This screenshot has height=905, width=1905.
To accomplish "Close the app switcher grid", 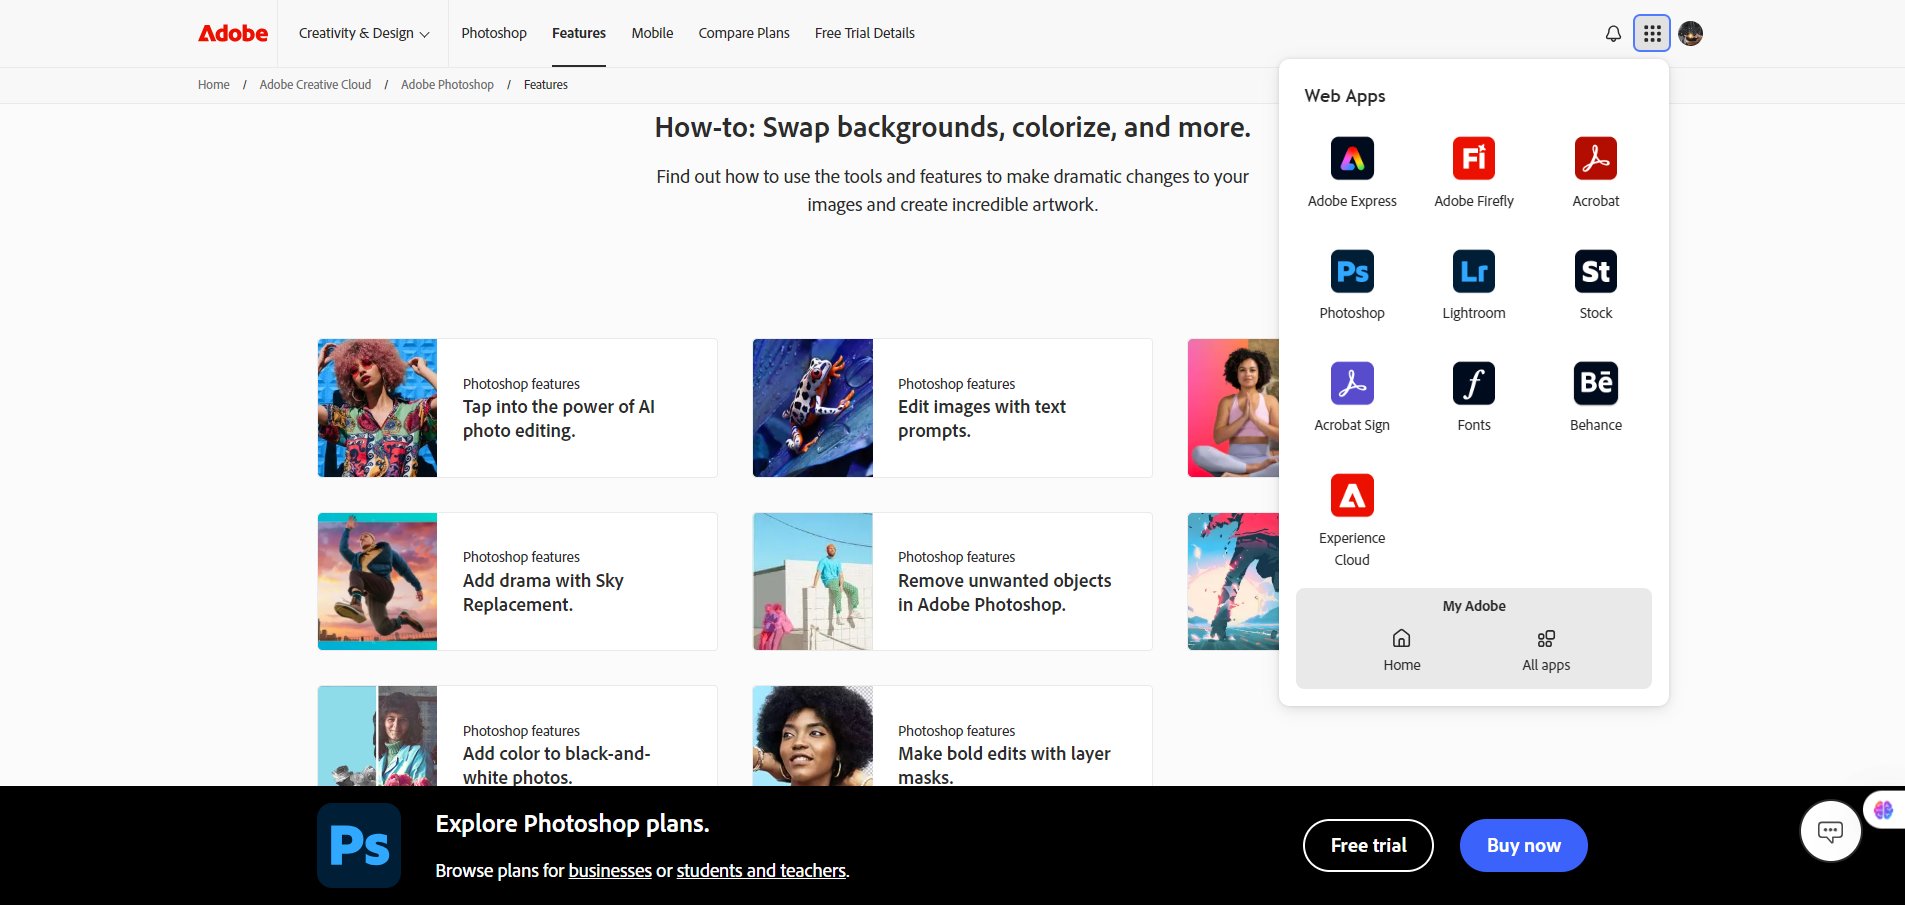I will (1652, 34).
